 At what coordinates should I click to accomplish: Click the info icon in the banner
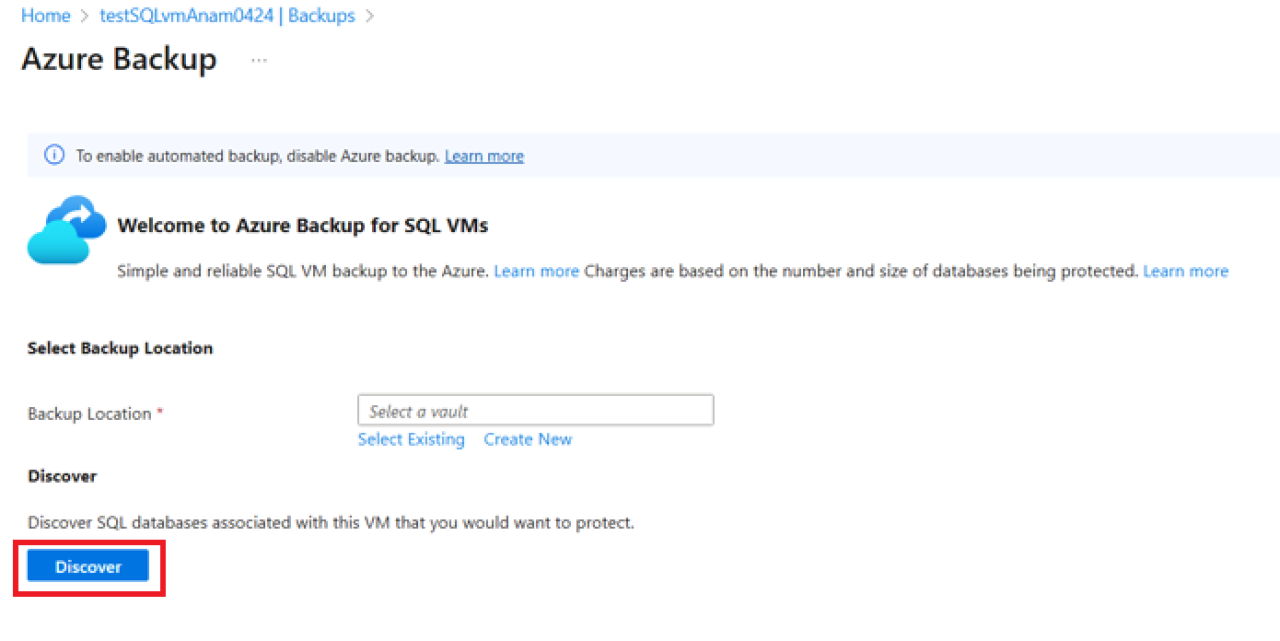(x=54, y=156)
